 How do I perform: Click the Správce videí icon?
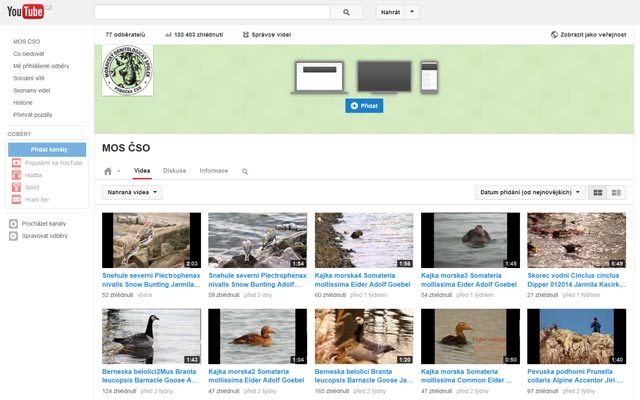tap(245, 35)
